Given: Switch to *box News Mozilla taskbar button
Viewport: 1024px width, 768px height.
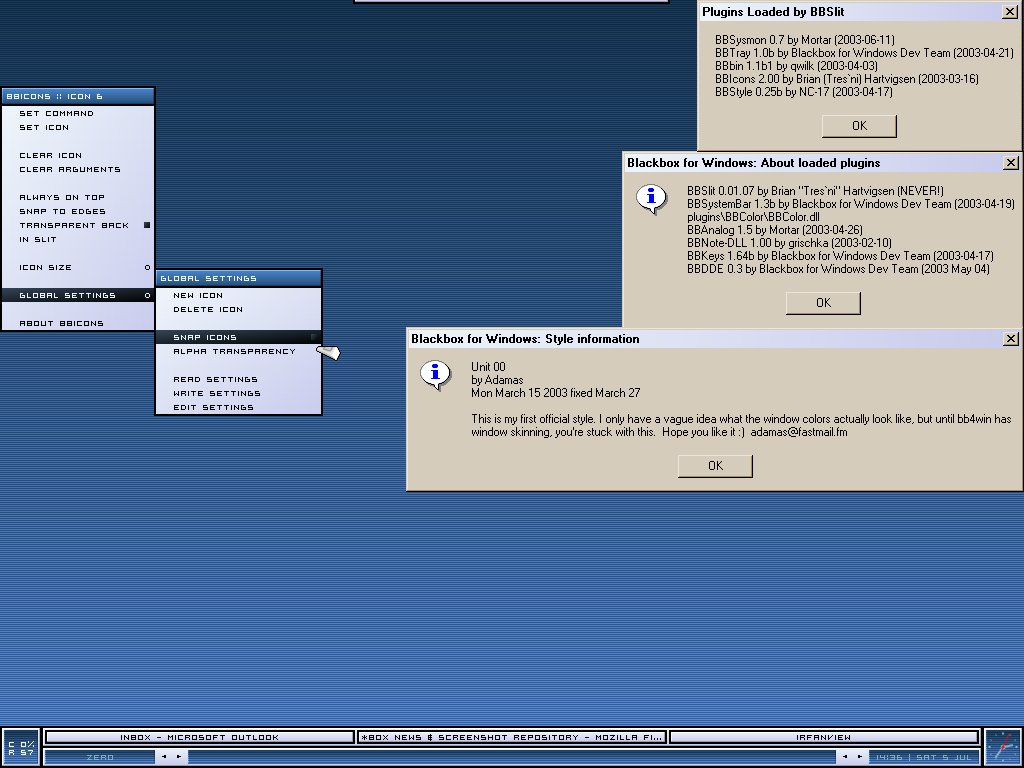Looking at the screenshot, I should tap(512, 737).
